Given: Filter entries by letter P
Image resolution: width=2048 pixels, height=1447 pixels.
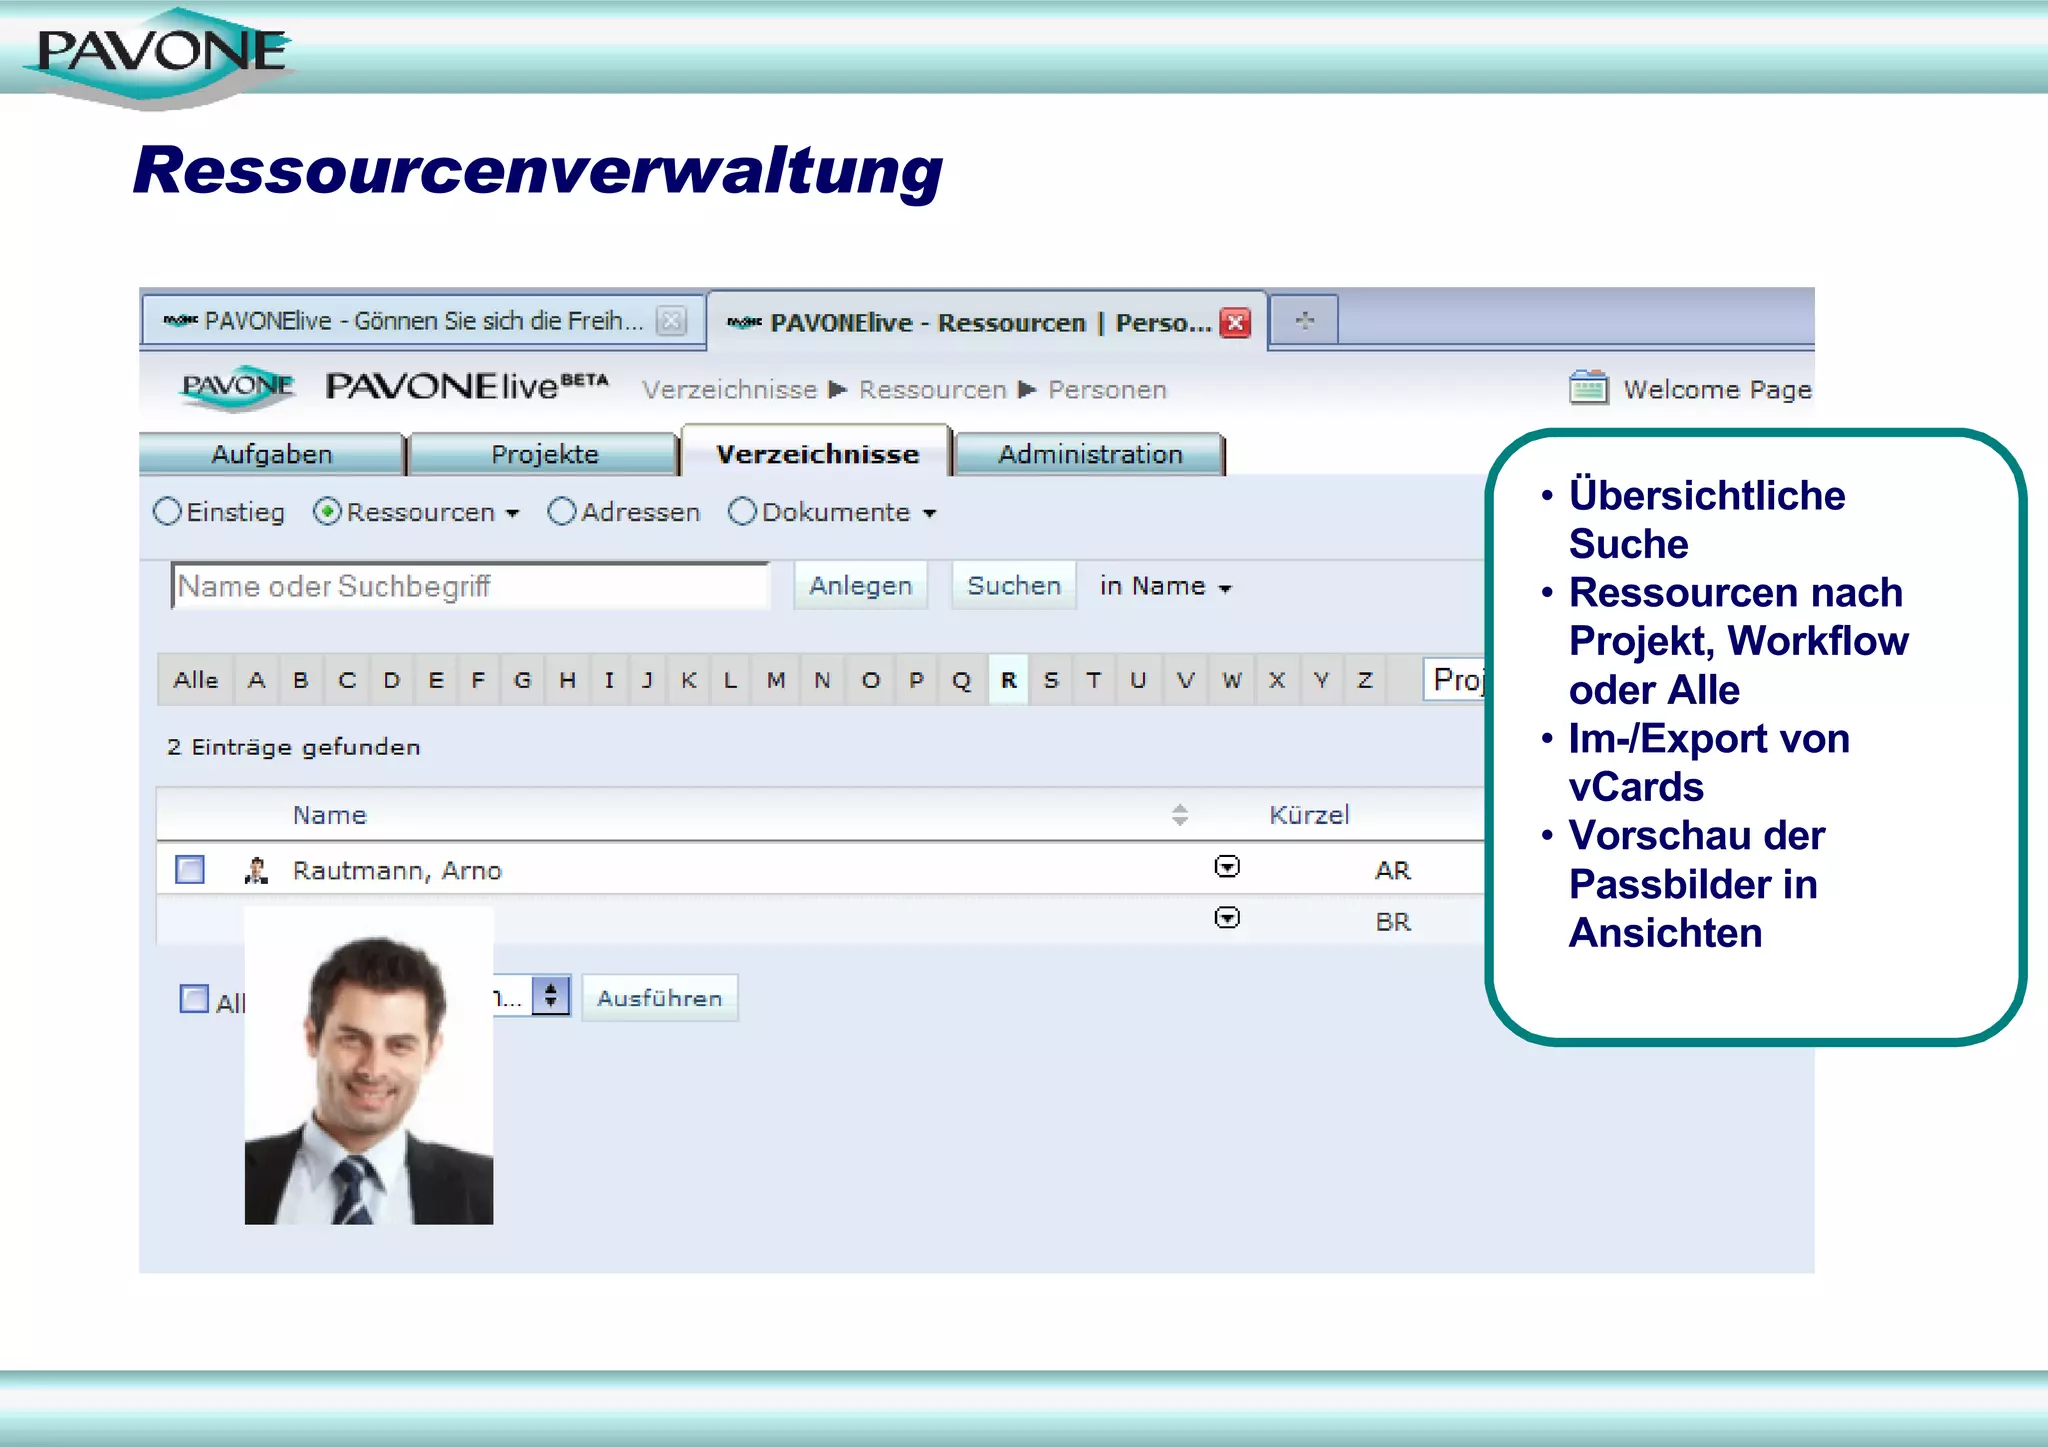Looking at the screenshot, I should tap(916, 680).
